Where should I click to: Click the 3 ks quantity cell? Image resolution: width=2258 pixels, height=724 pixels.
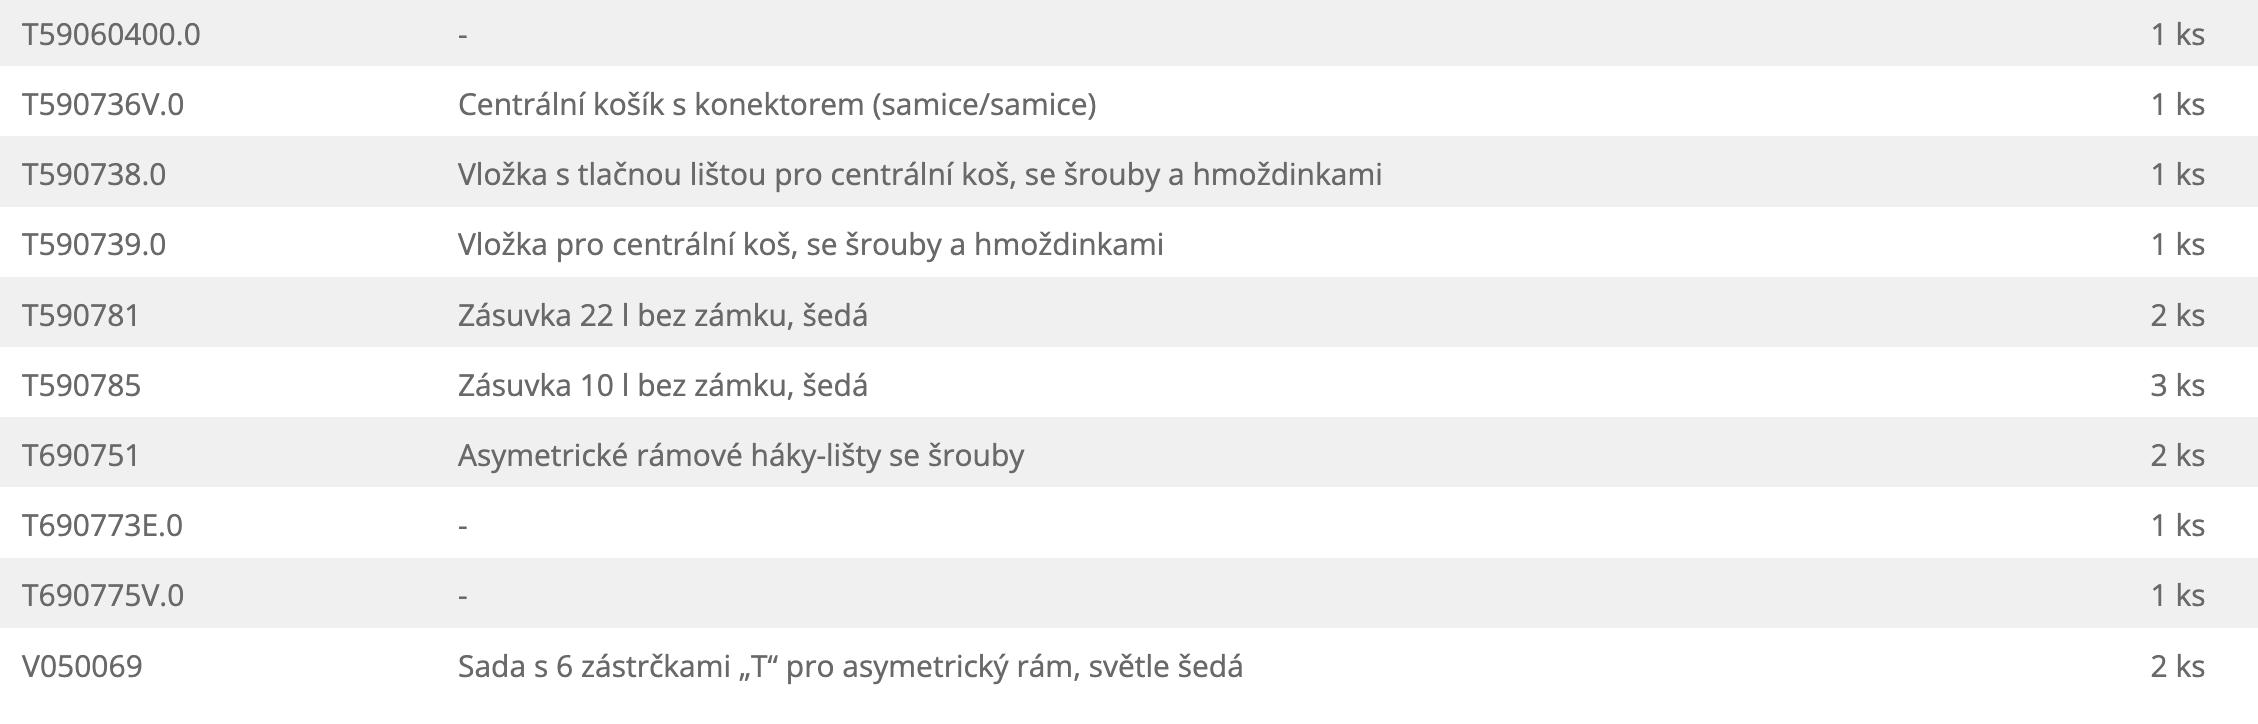coord(2177,386)
